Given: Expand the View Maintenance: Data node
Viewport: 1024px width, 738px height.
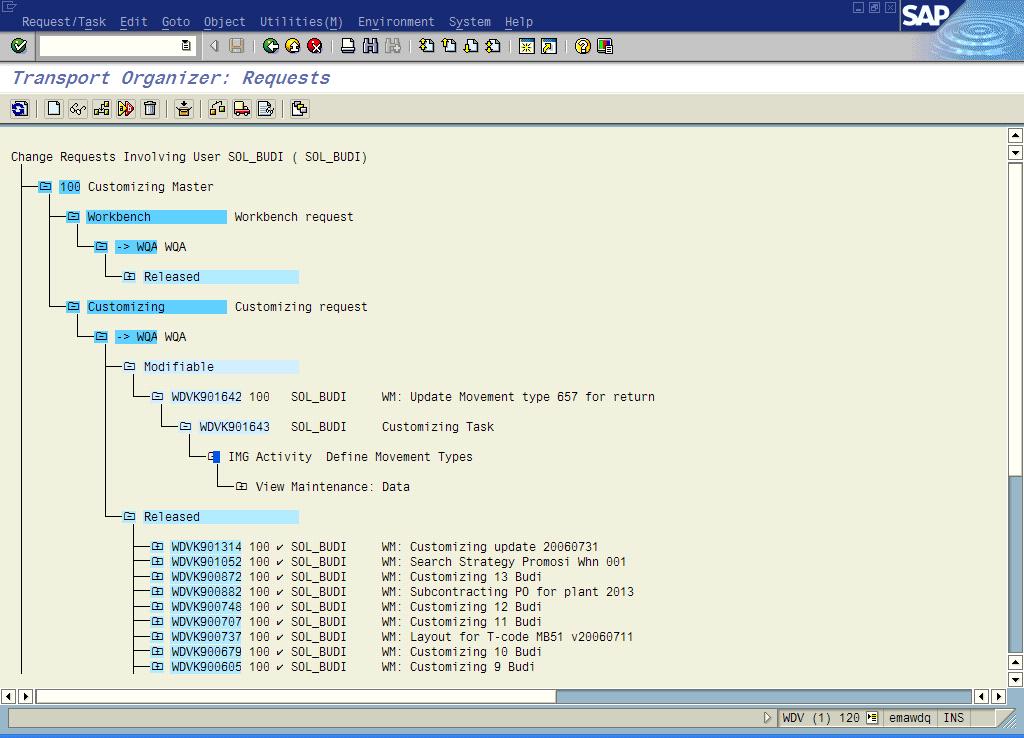Looking at the screenshot, I should pos(241,487).
